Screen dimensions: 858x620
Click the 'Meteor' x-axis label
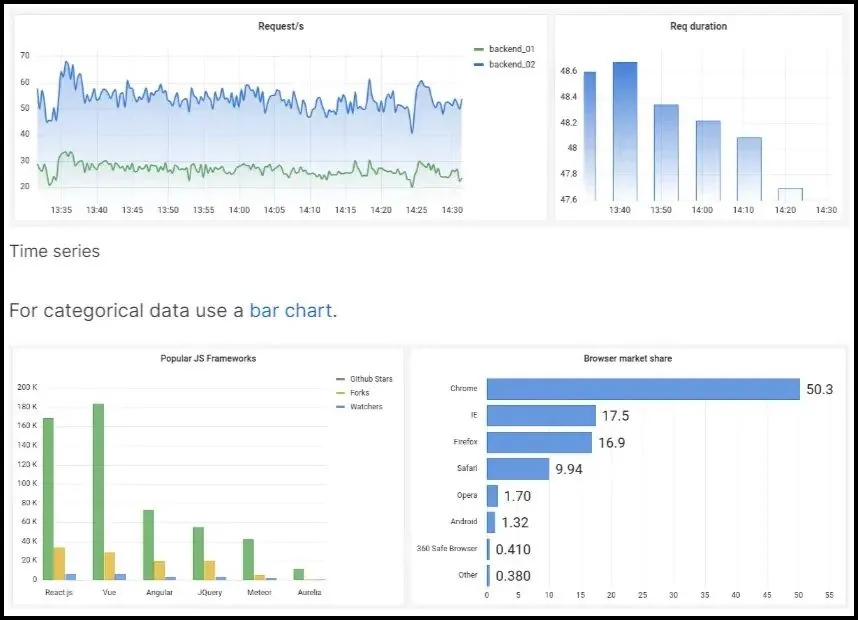click(x=259, y=592)
